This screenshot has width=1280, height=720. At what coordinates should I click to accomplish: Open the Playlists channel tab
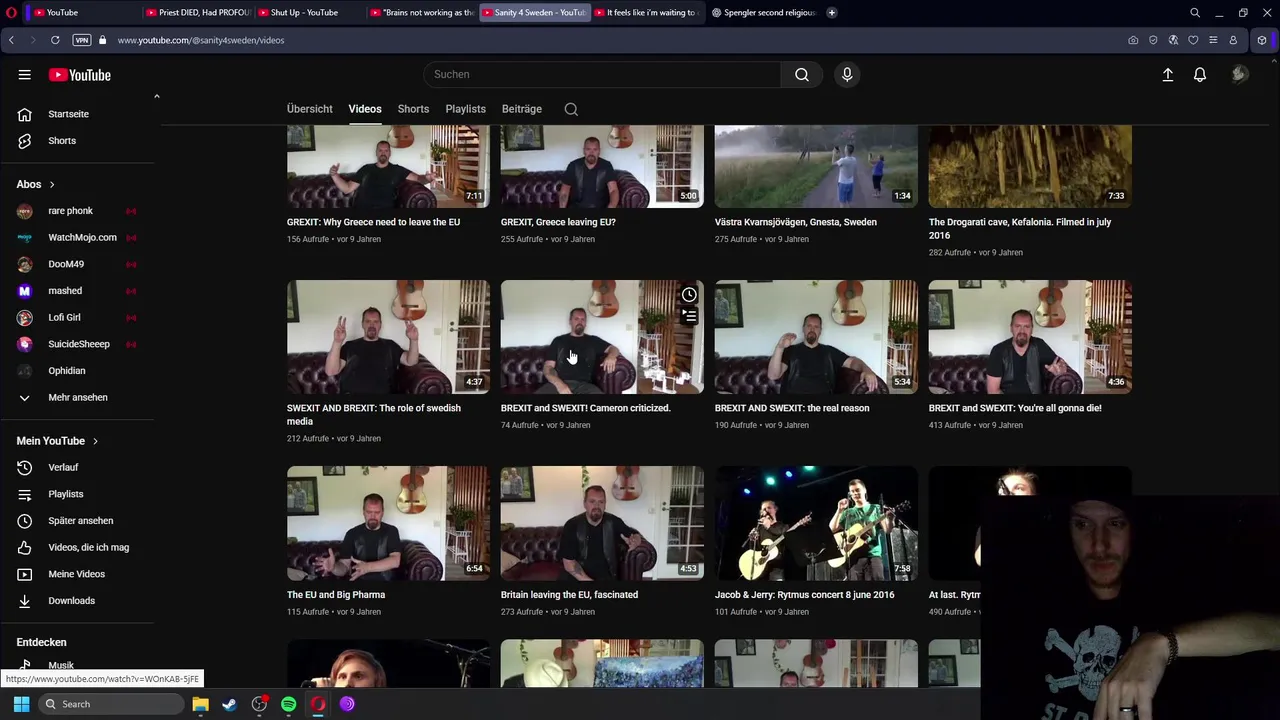point(466,109)
